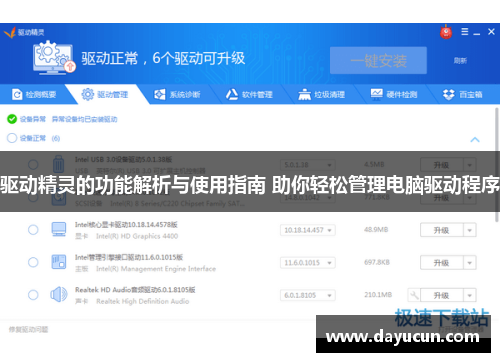Click the motherboard icon for Intel管理引擎接口驱动
The height and width of the screenshot is (362, 500).
59,262
